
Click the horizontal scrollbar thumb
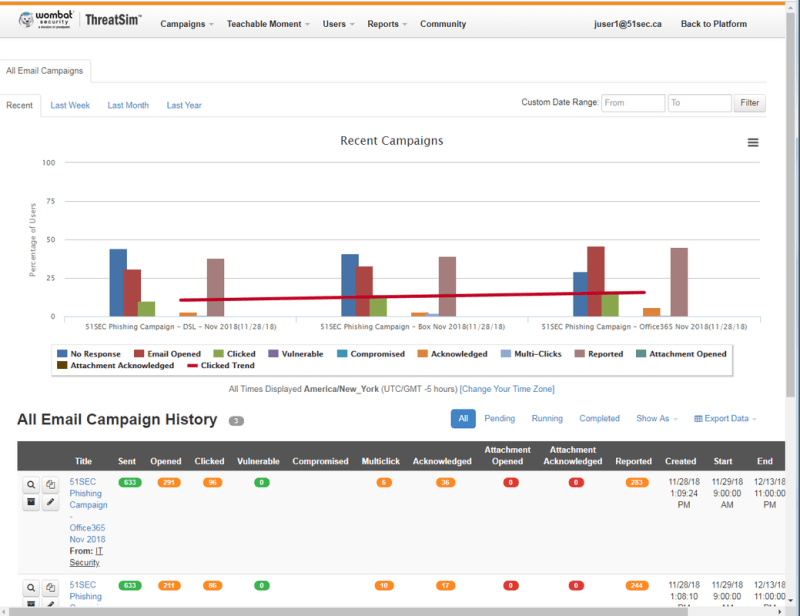(x=347, y=611)
